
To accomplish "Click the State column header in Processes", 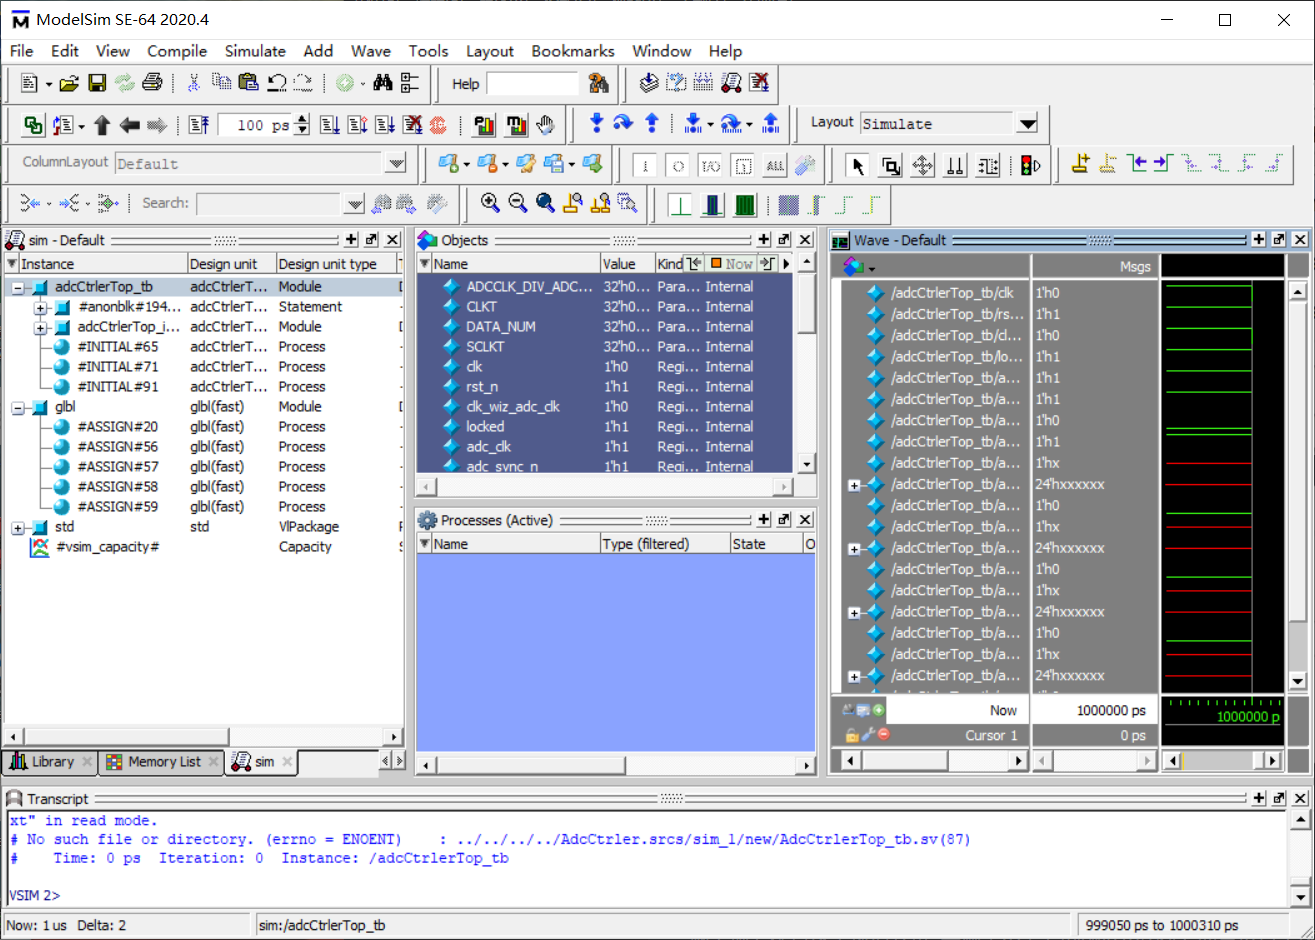I will [x=766, y=544].
